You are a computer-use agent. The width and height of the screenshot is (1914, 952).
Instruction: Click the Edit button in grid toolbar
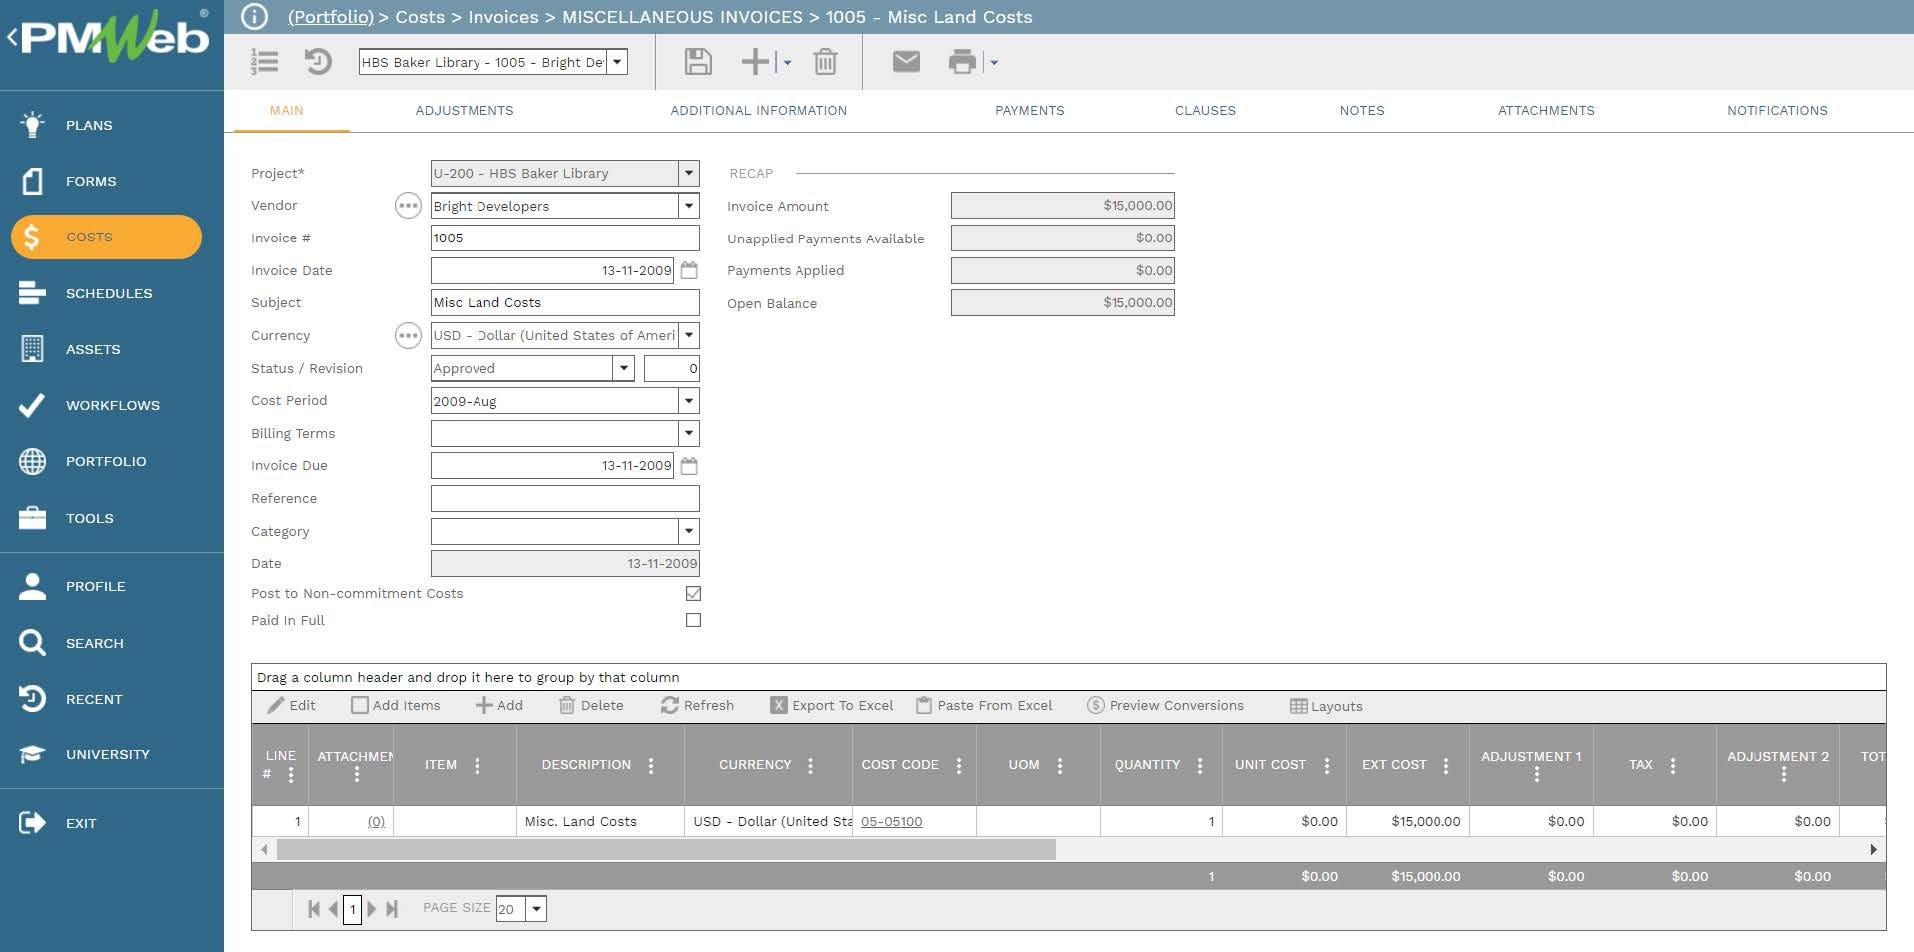coord(292,705)
